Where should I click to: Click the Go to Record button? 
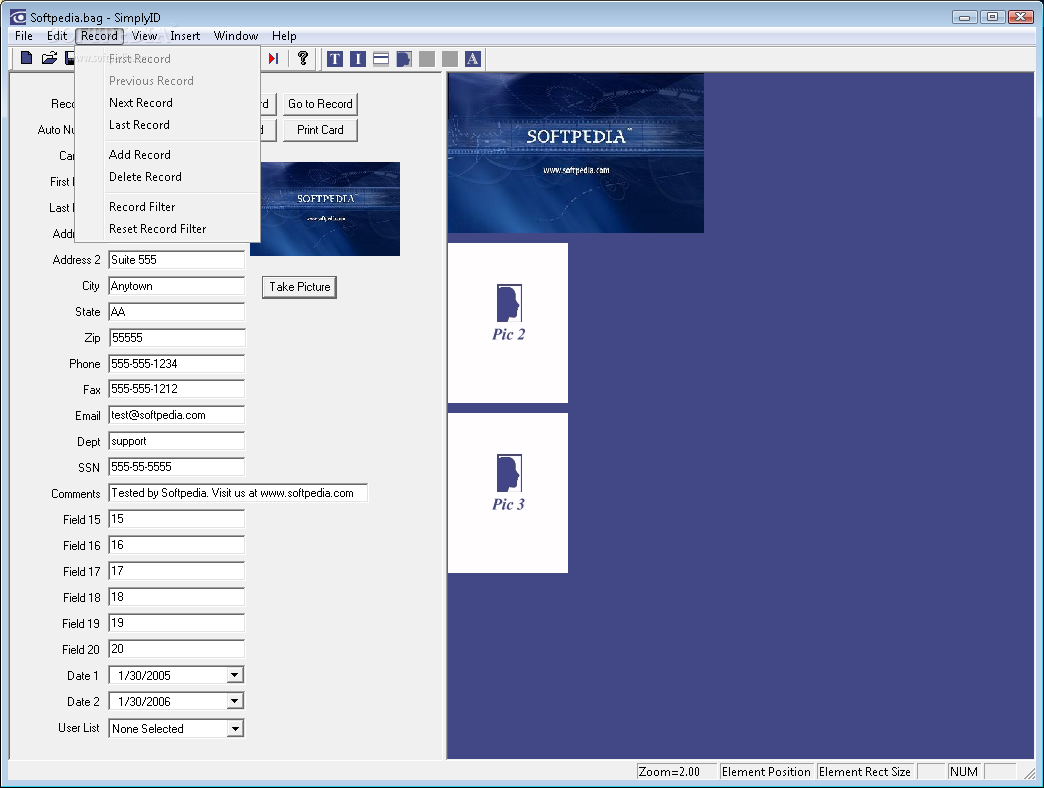pyautogui.click(x=320, y=104)
